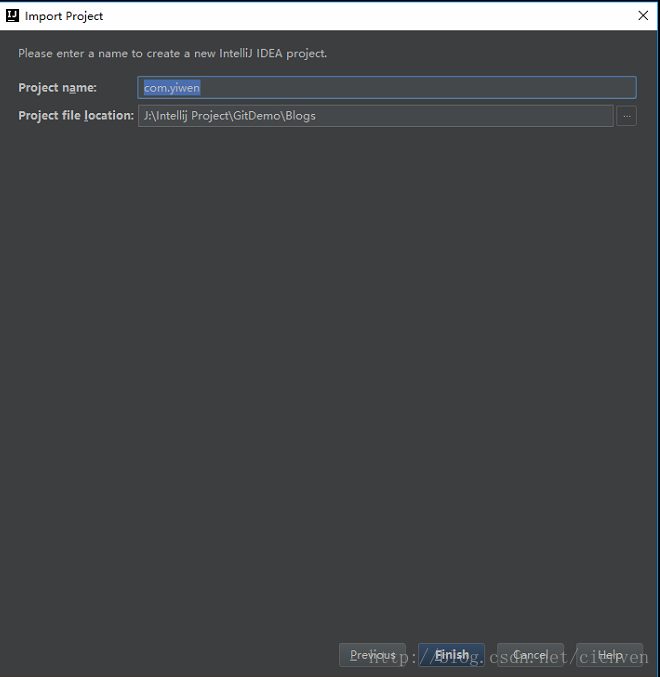This screenshot has width=660, height=677.
Task: Click the "Import Project" window title
Action: [x=64, y=16]
